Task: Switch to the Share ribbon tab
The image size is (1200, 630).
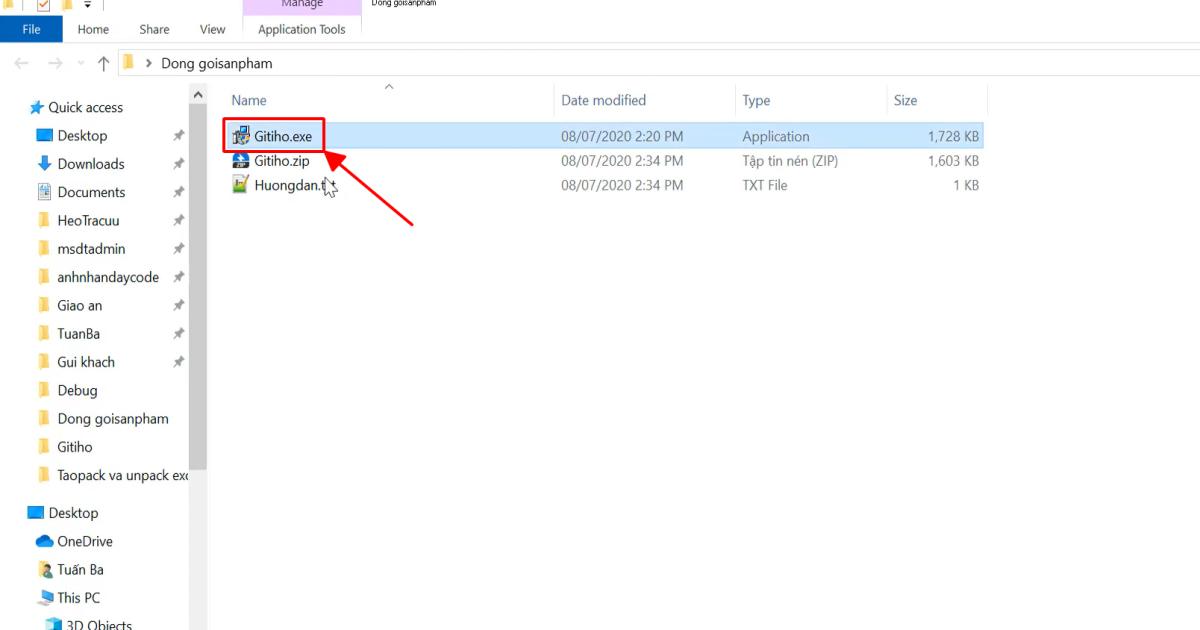Action: pyautogui.click(x=154, y=29)
